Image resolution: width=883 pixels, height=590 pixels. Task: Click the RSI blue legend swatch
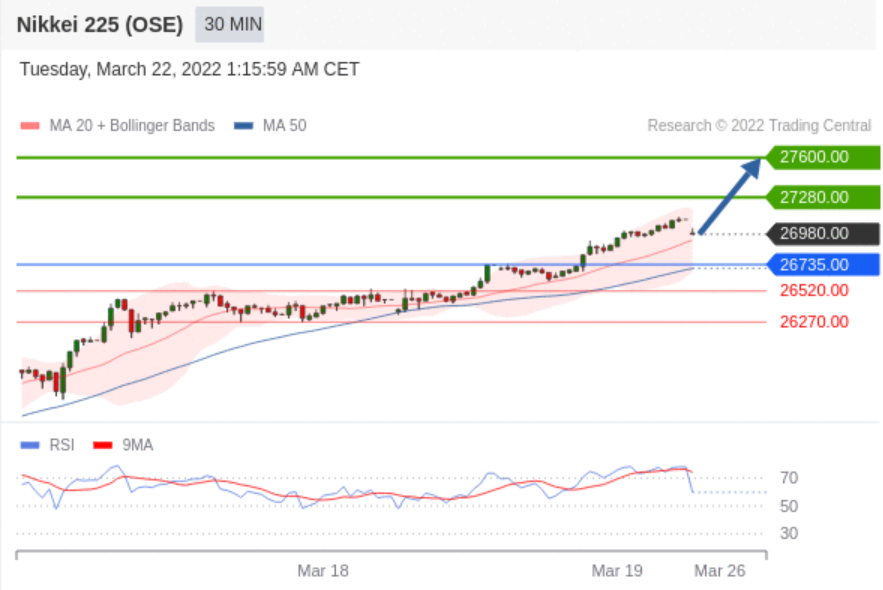point(30,445)
